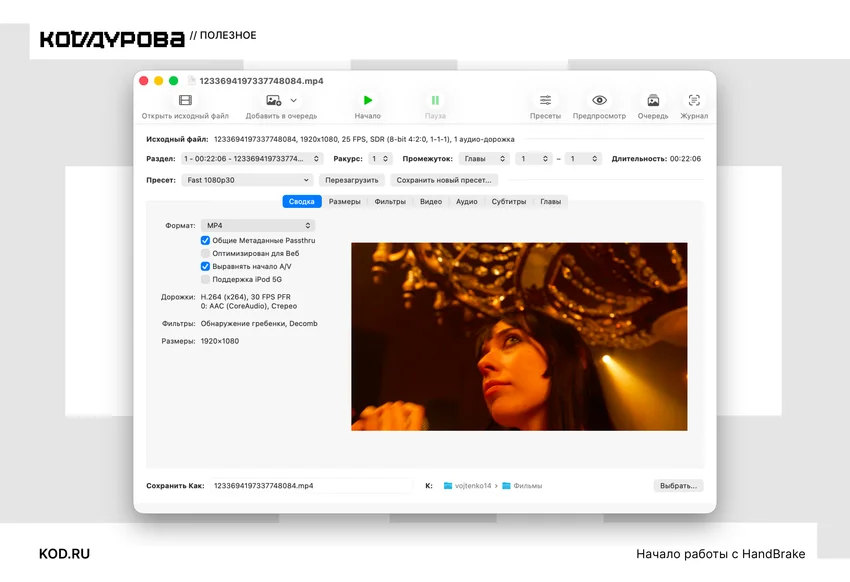The height and width of the screenshot is (582, 850).
Task: Click the Сохранить Как filename field
Action: (x=311, y=486)
